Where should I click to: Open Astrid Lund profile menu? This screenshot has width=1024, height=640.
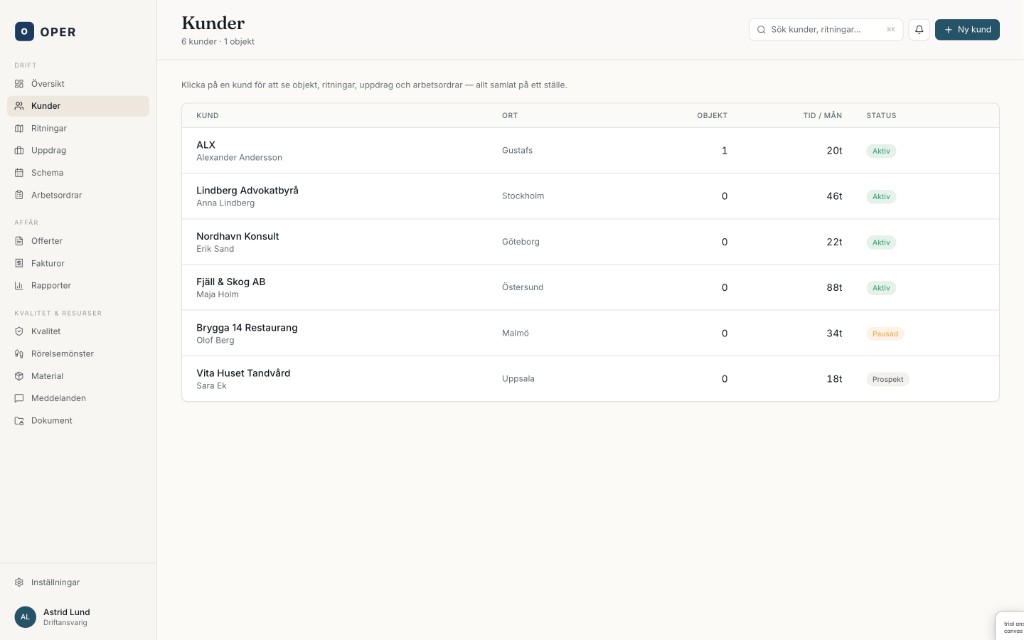[x=78, y=616]
